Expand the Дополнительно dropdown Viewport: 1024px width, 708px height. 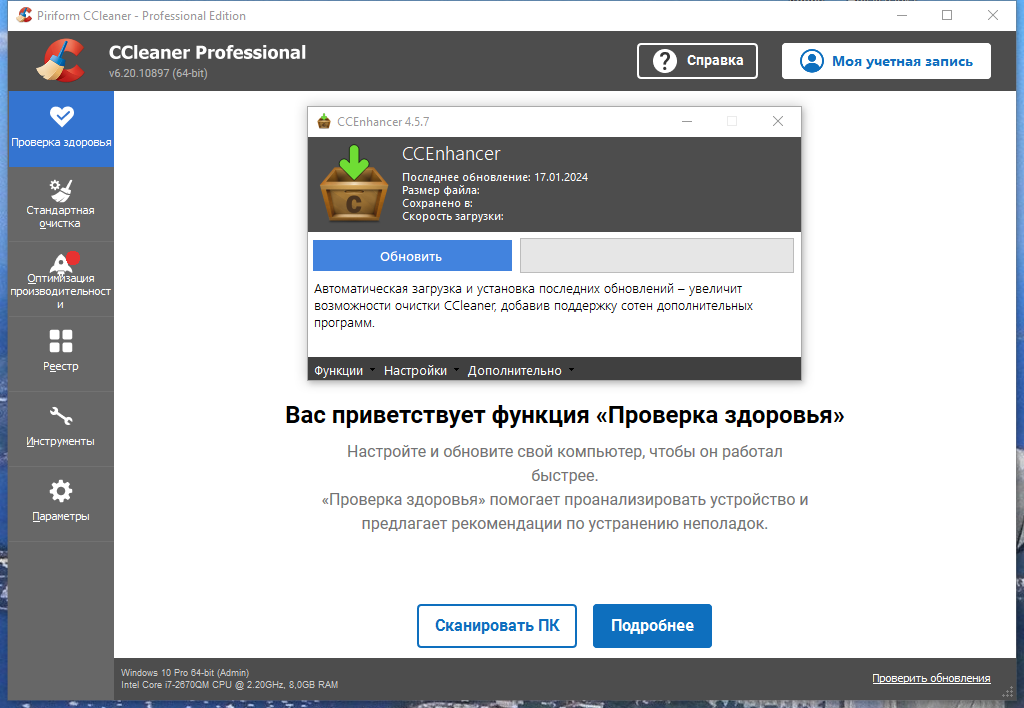tap(518, 370)
